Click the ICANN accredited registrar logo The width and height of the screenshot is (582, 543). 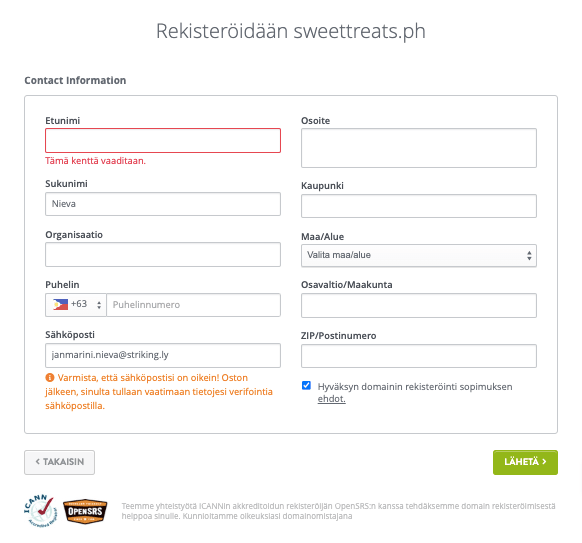[x=41, y=510]
